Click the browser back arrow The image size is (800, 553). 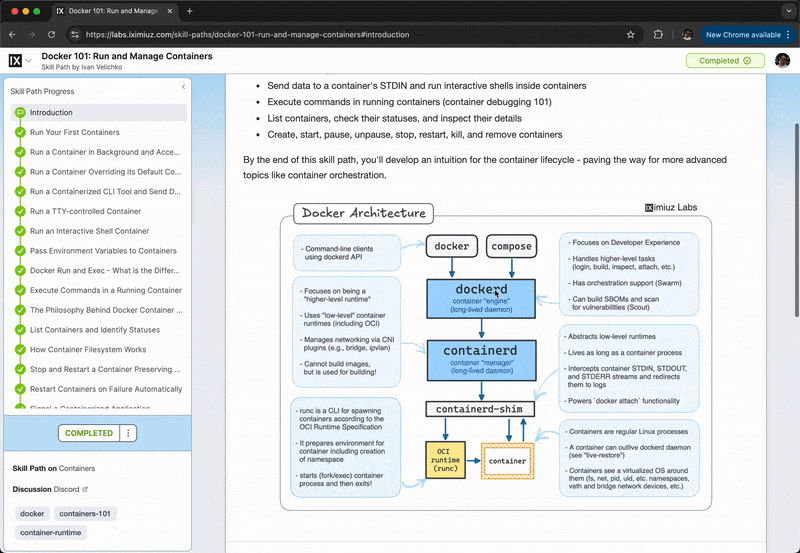coord(16,34)
